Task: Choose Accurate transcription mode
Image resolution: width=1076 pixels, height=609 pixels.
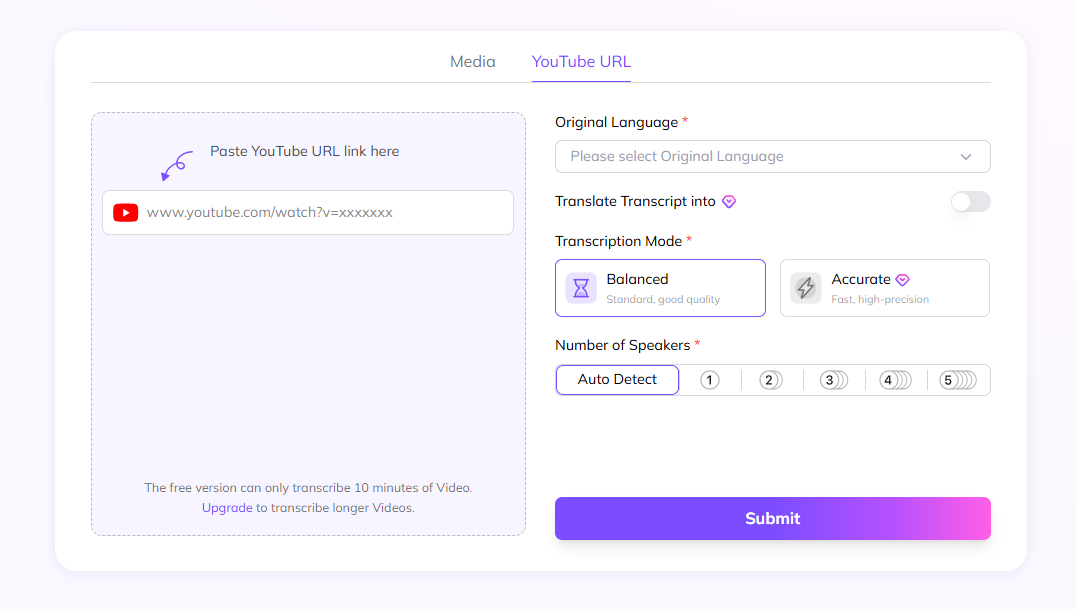Action: (884, 287)
